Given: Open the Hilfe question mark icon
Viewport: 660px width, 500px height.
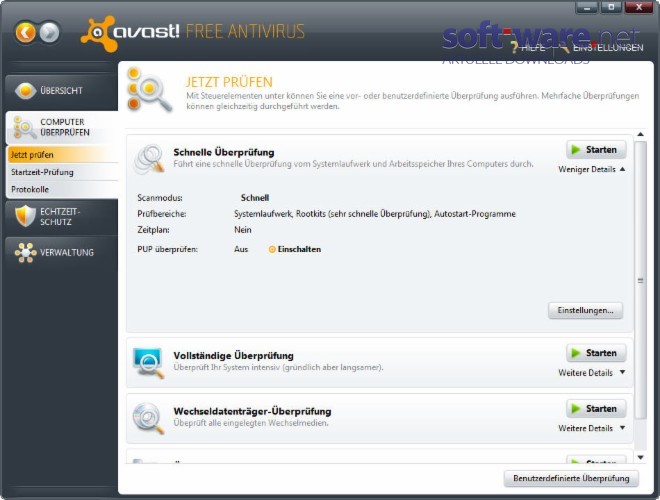Looking at the screenshot, I should tap(514, 47).
